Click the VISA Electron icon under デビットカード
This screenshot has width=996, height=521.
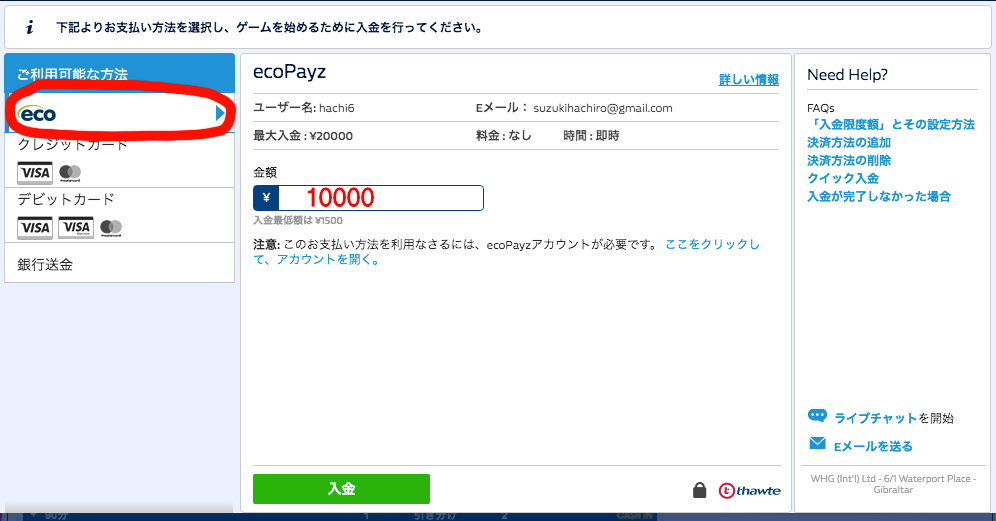click(x=76, y=228)
